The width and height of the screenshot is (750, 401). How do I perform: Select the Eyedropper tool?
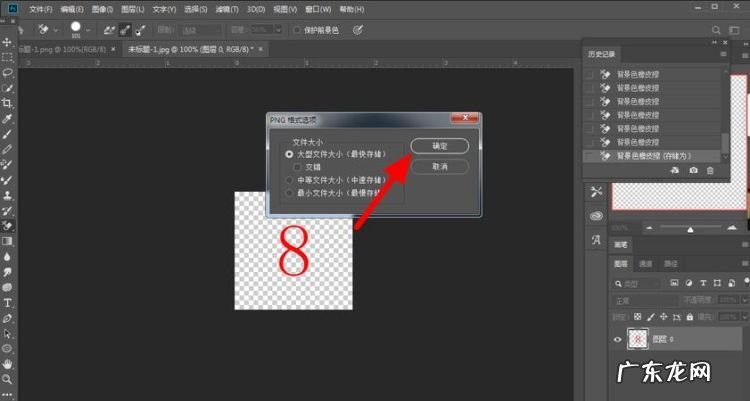8,118
